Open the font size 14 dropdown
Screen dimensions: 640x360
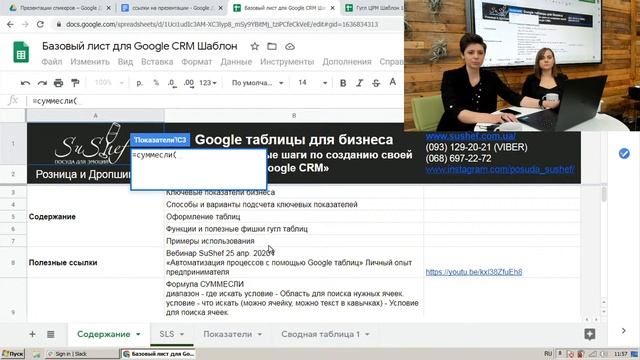point(313,83)
